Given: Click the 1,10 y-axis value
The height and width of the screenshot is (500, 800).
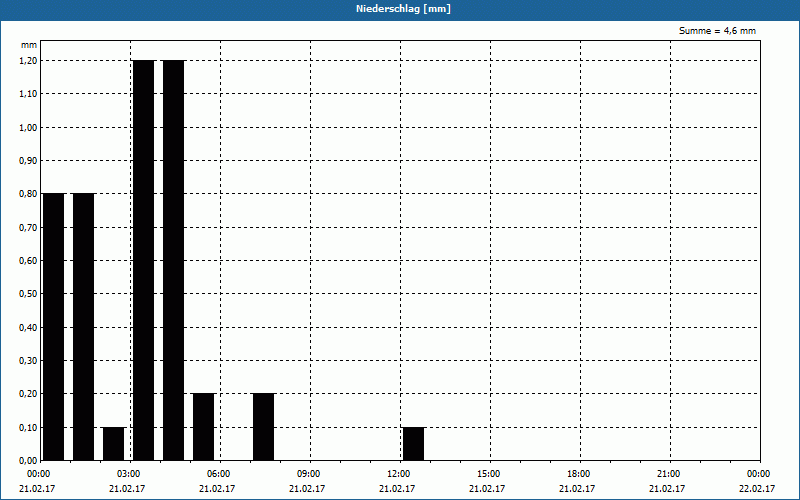Looking at the screenshot, I should click(x=28, y=94).
